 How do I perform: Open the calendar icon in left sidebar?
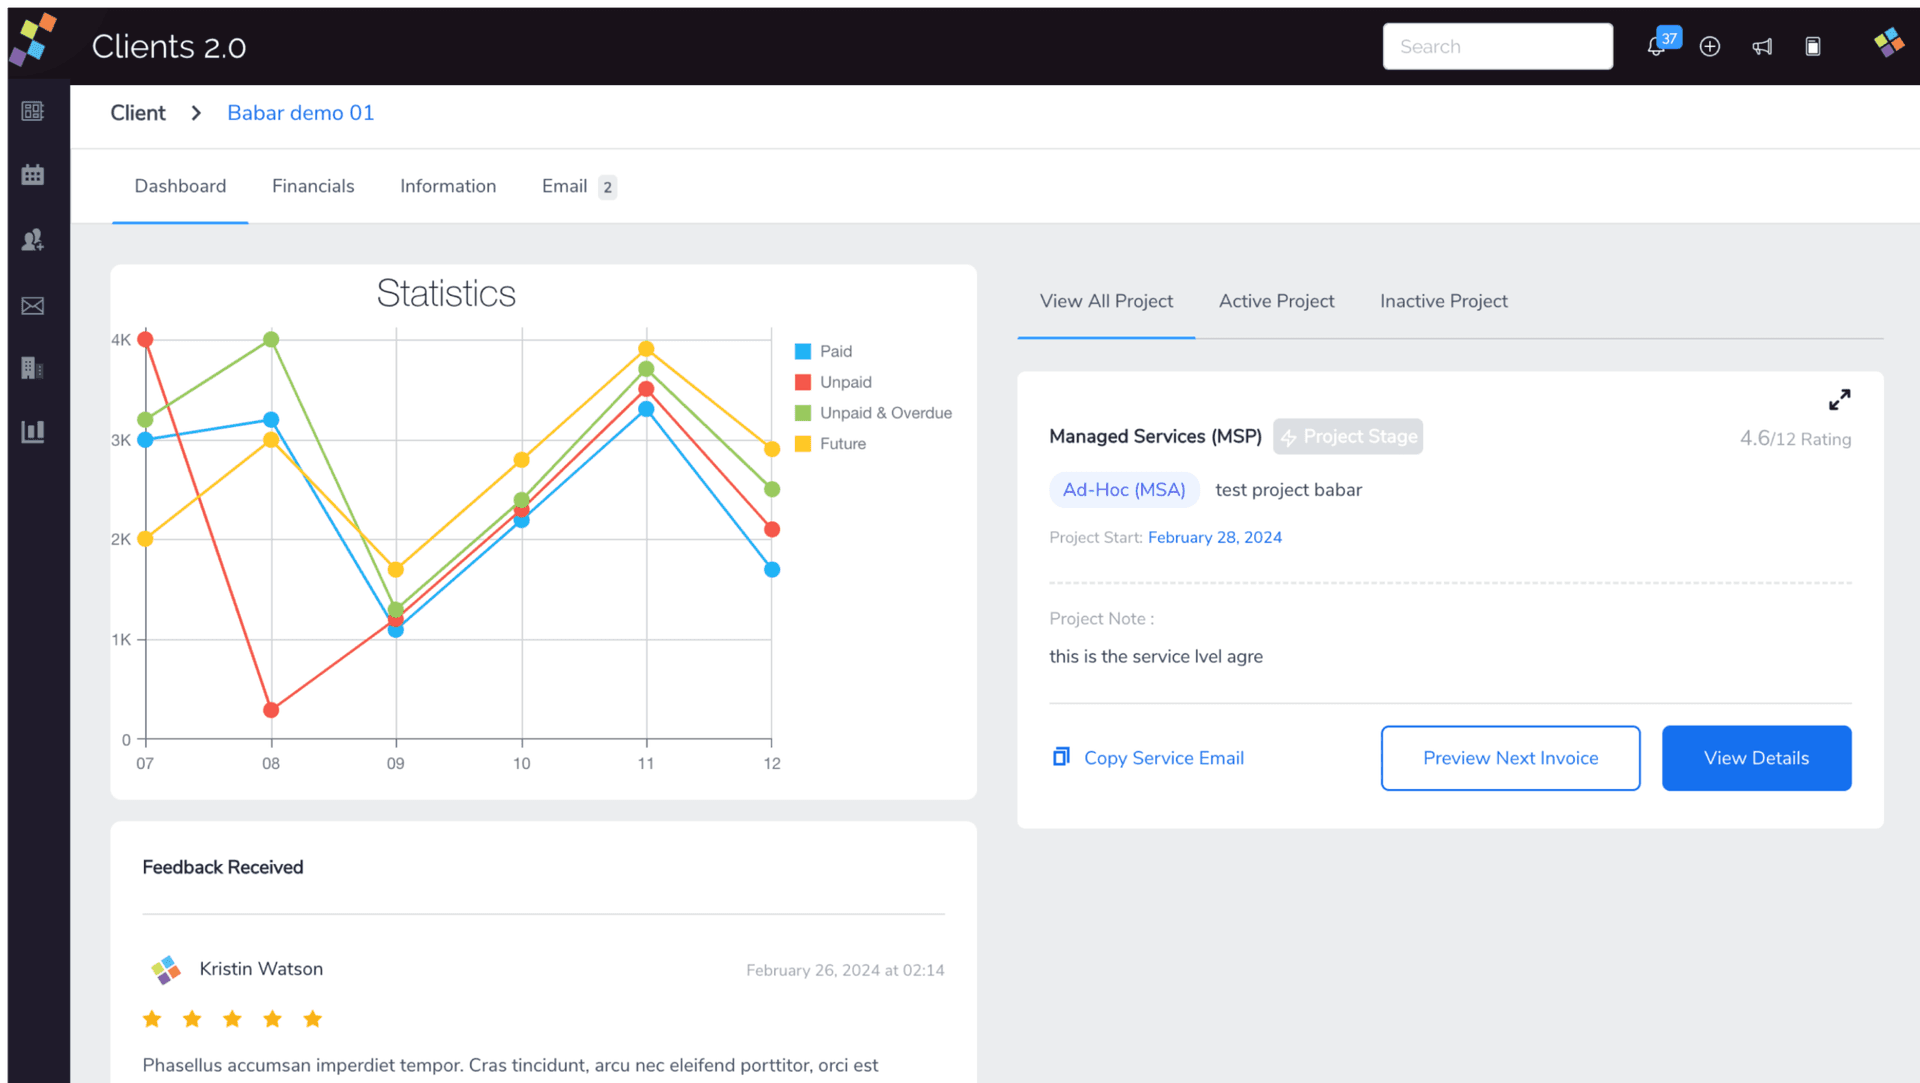point(33,175)
